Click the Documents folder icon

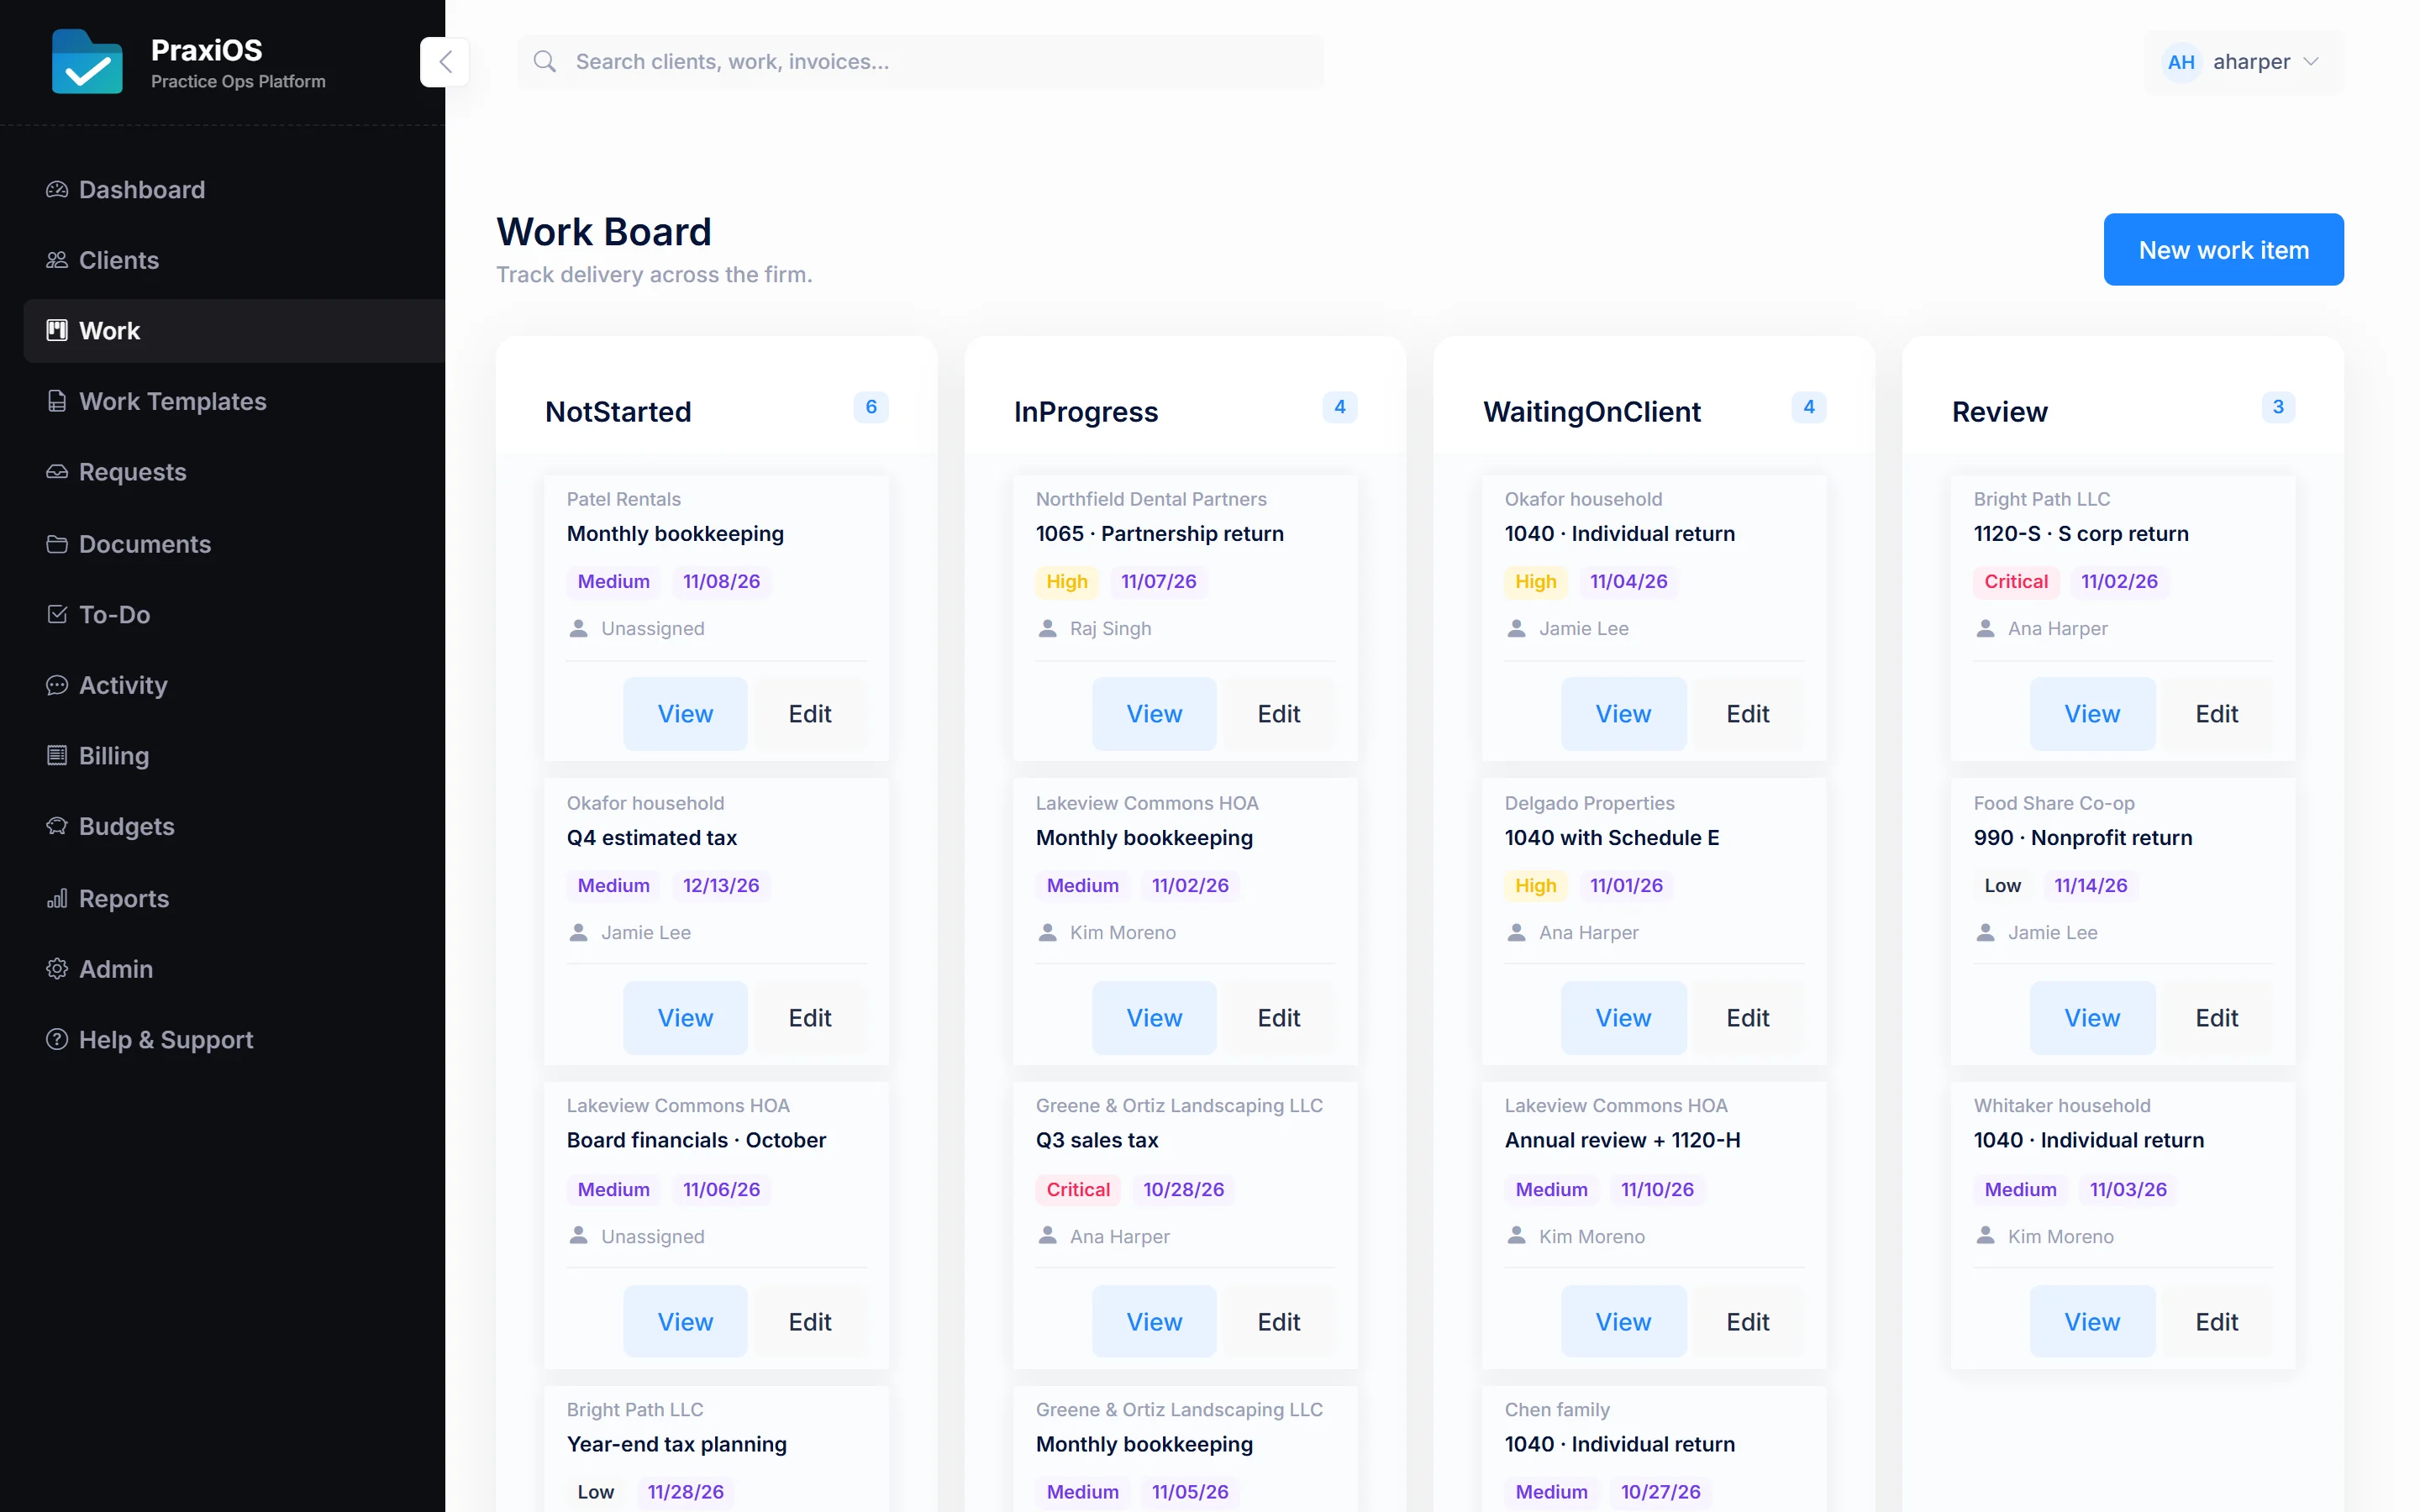click(57, 544)
